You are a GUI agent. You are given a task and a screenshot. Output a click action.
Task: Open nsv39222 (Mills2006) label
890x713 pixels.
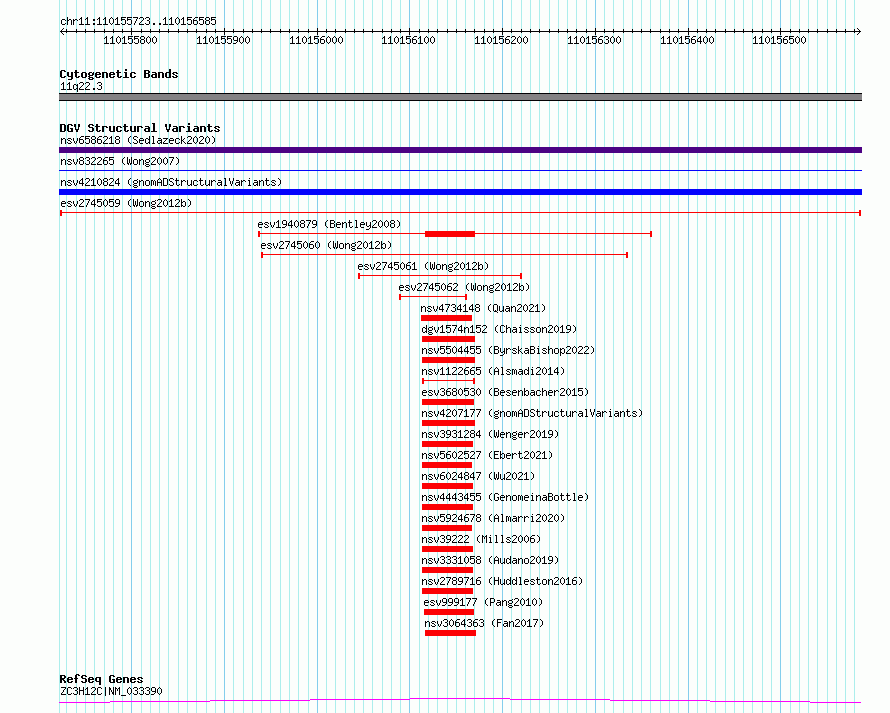481,539
